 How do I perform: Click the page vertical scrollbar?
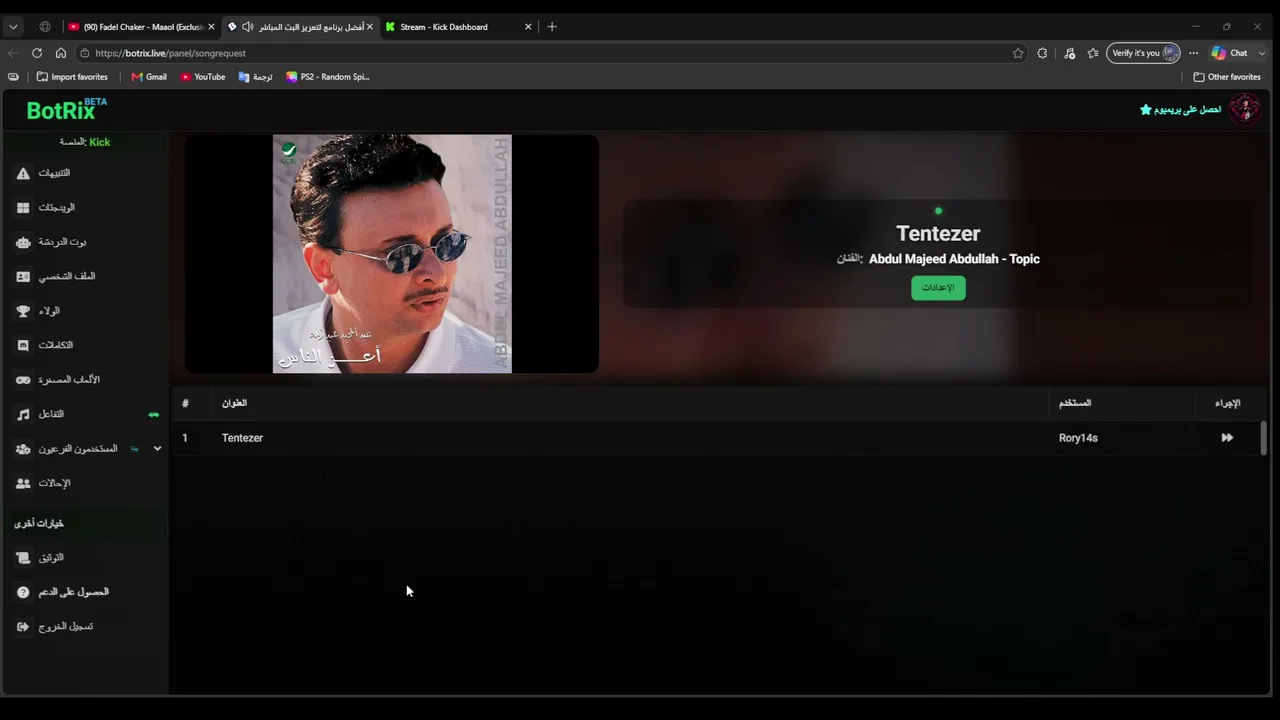pyautogui.click(x=1264, y=438)
